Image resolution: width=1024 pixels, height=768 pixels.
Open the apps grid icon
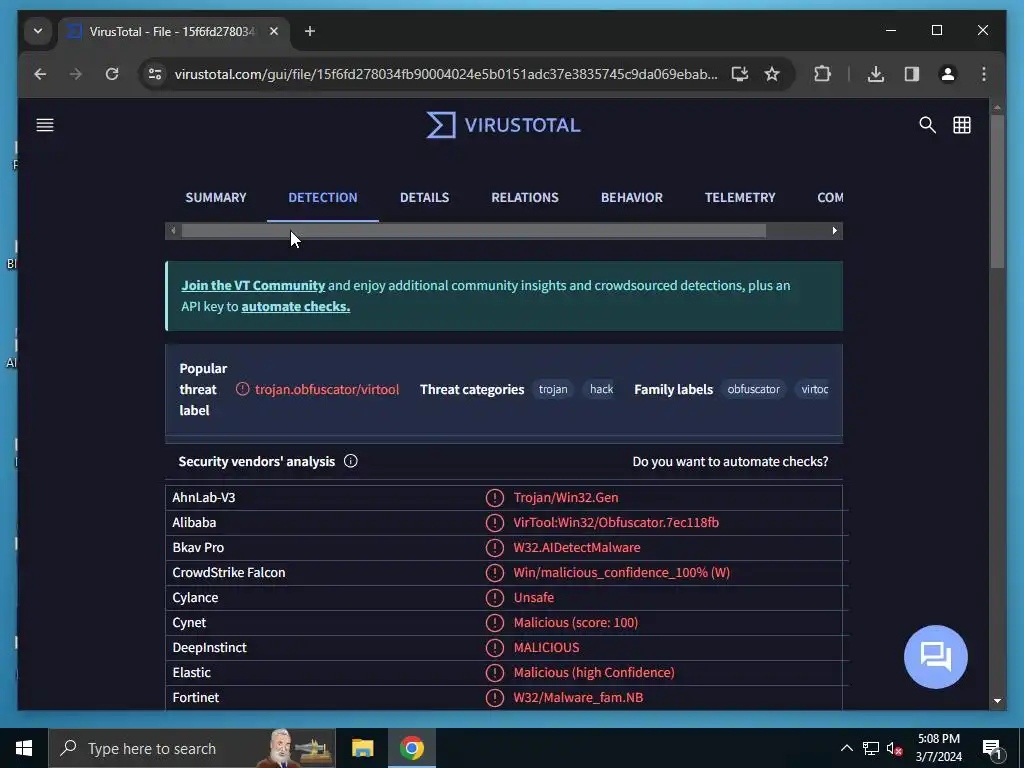(x=962, y=125)
